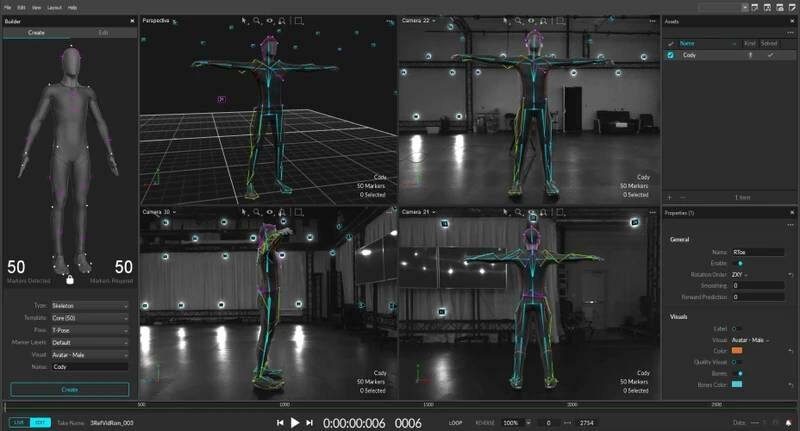Skip to the first frame of the take
Screen dimensions: 800x431
(280, 423)
